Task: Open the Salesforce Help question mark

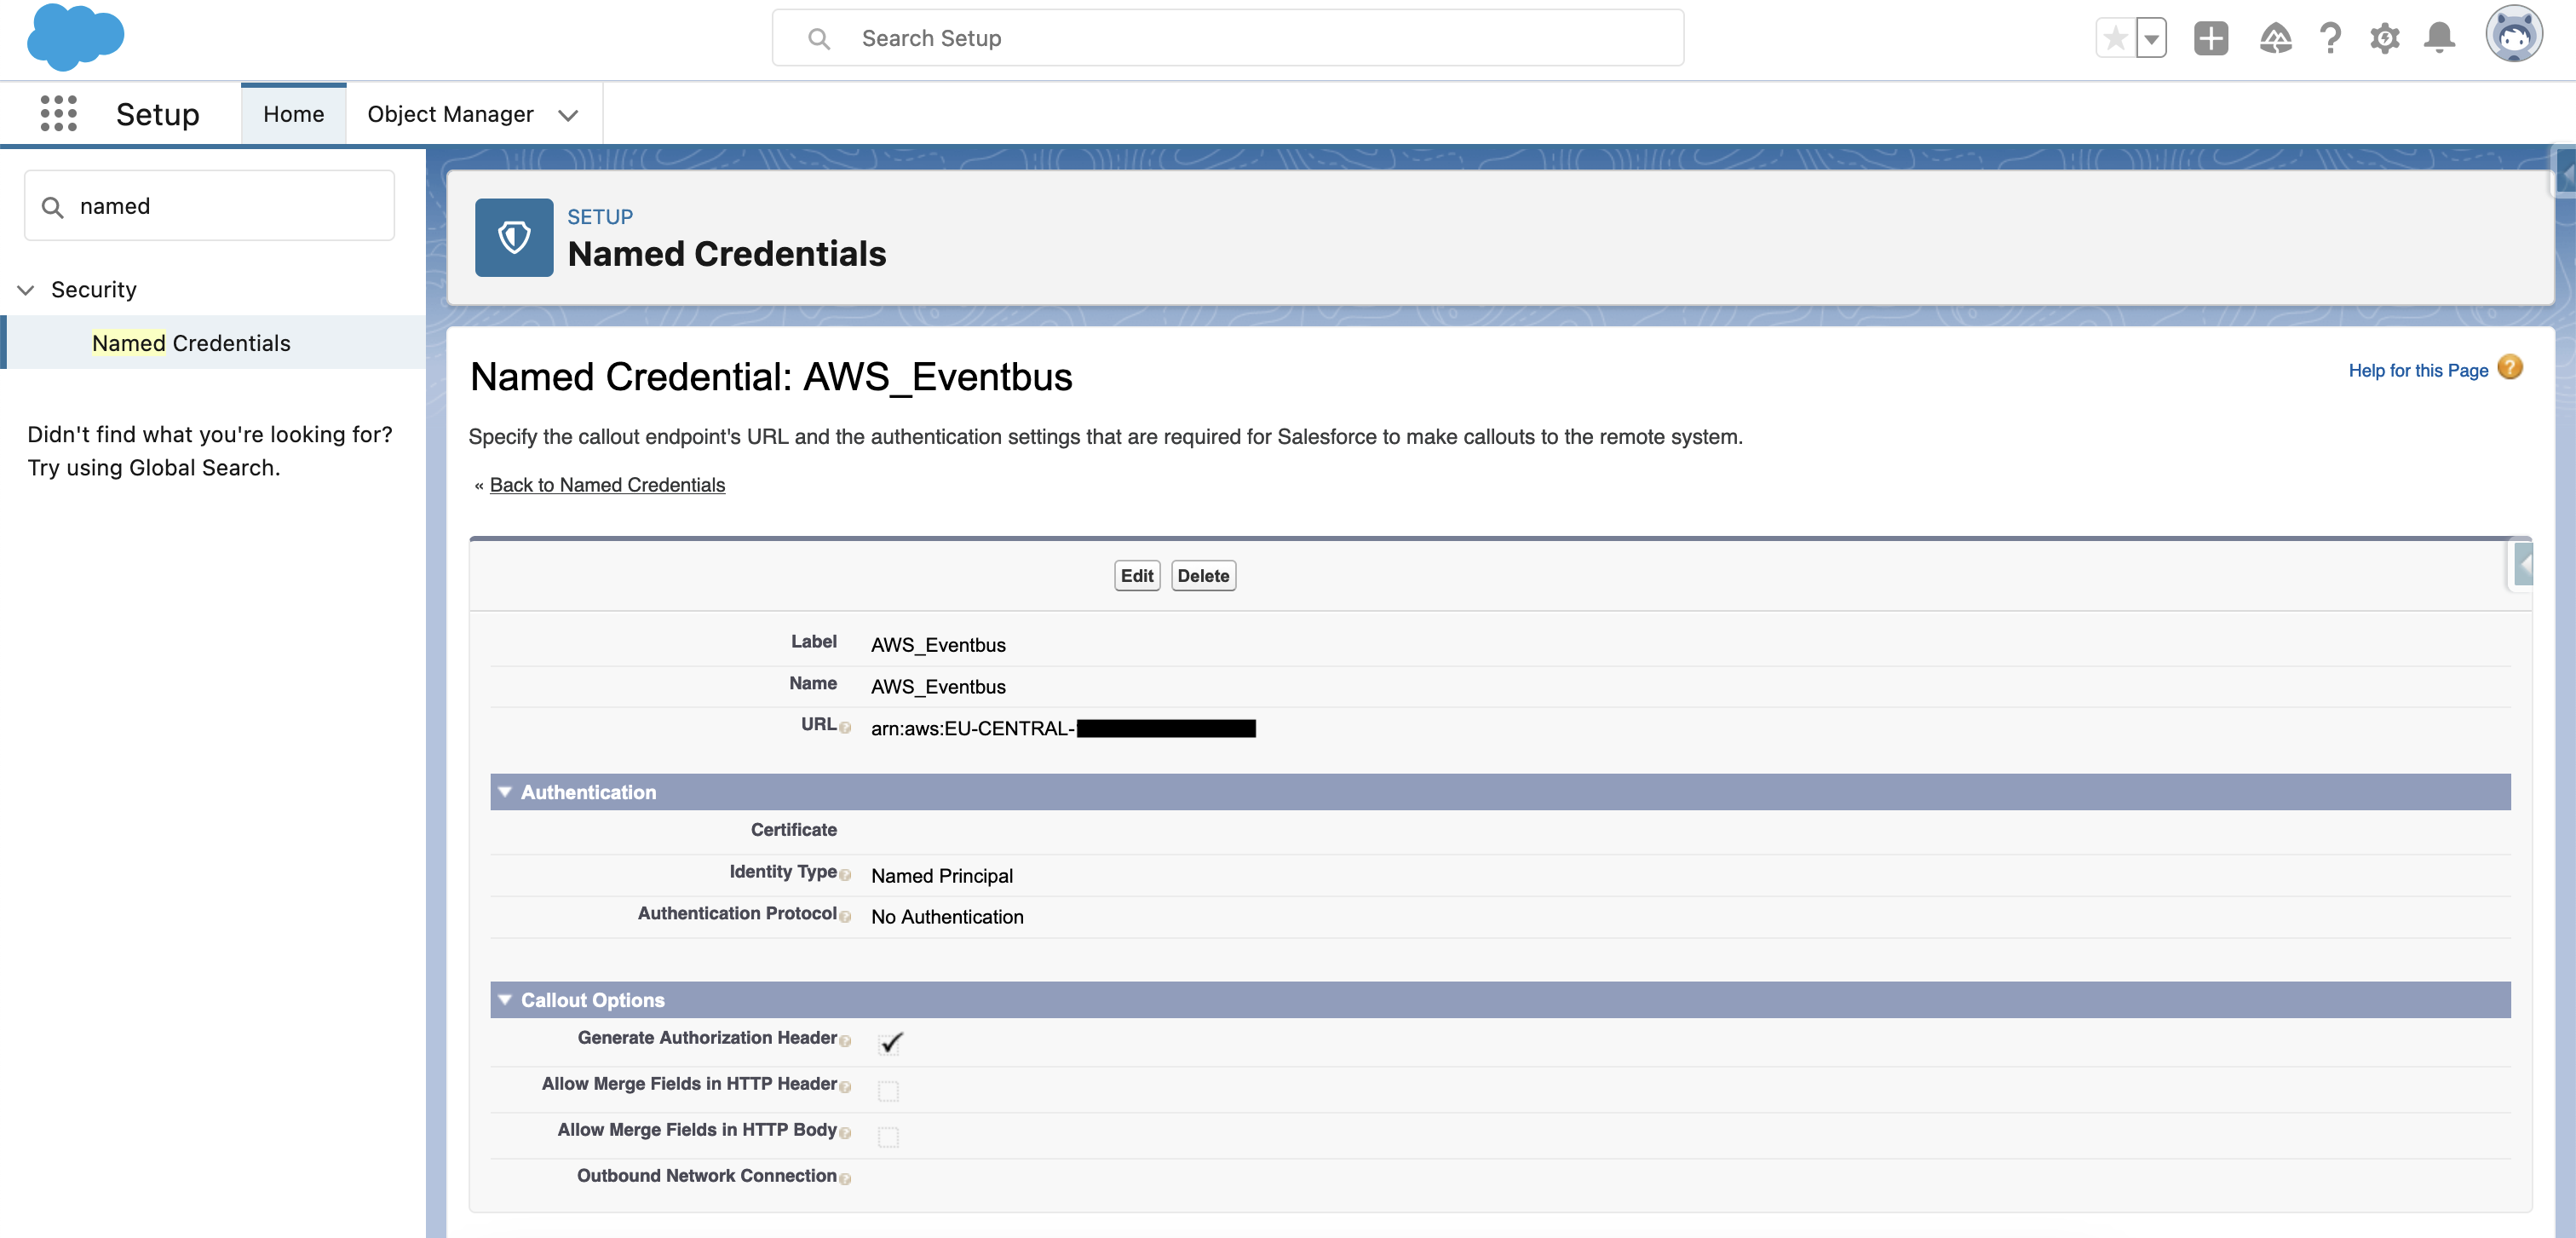Action: pos(2330,39)
